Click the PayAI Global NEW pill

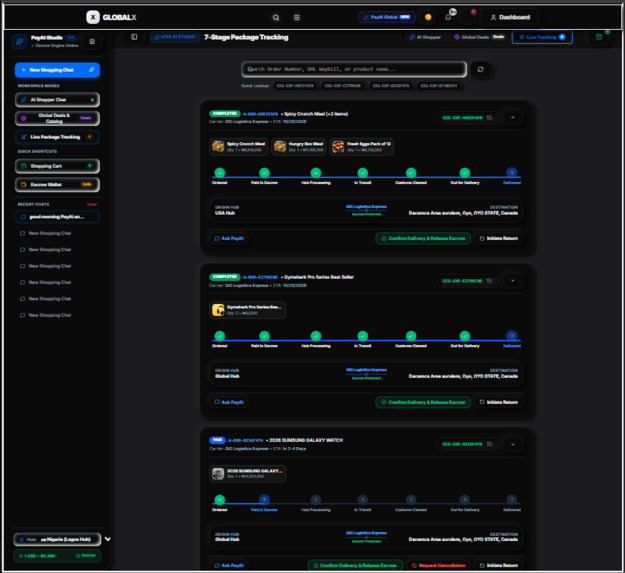(x=387, y=17)
